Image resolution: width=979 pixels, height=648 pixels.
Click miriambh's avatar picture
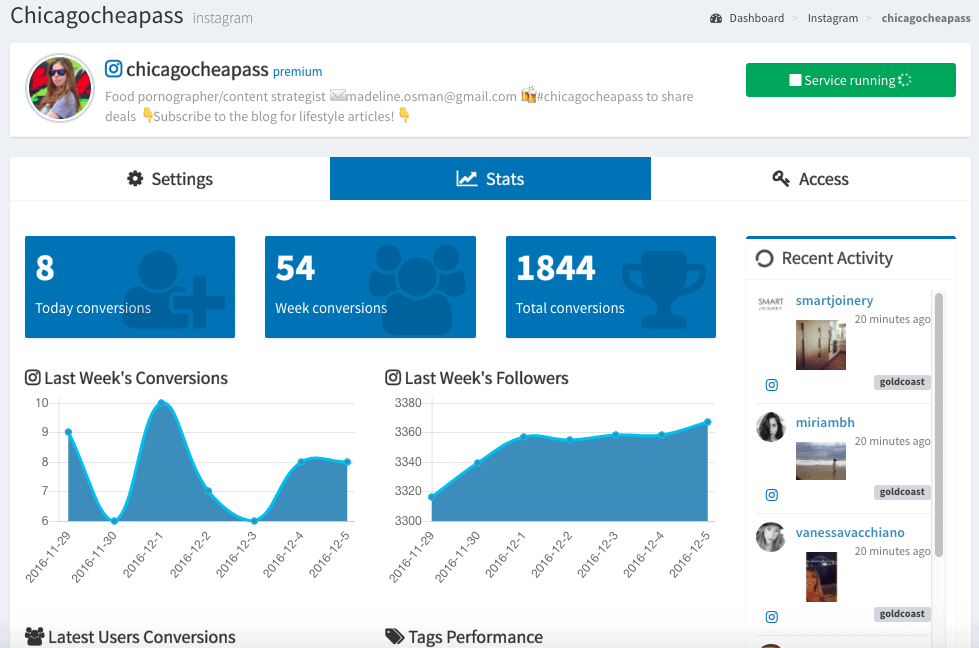771,427
